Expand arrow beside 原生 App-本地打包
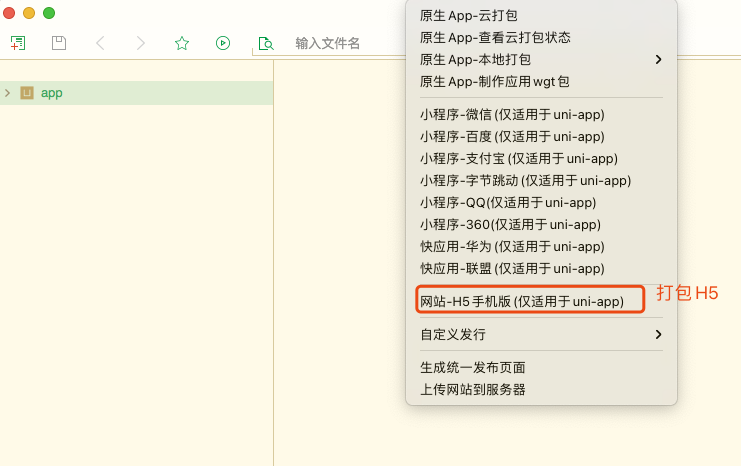 (x=658, y=60)
